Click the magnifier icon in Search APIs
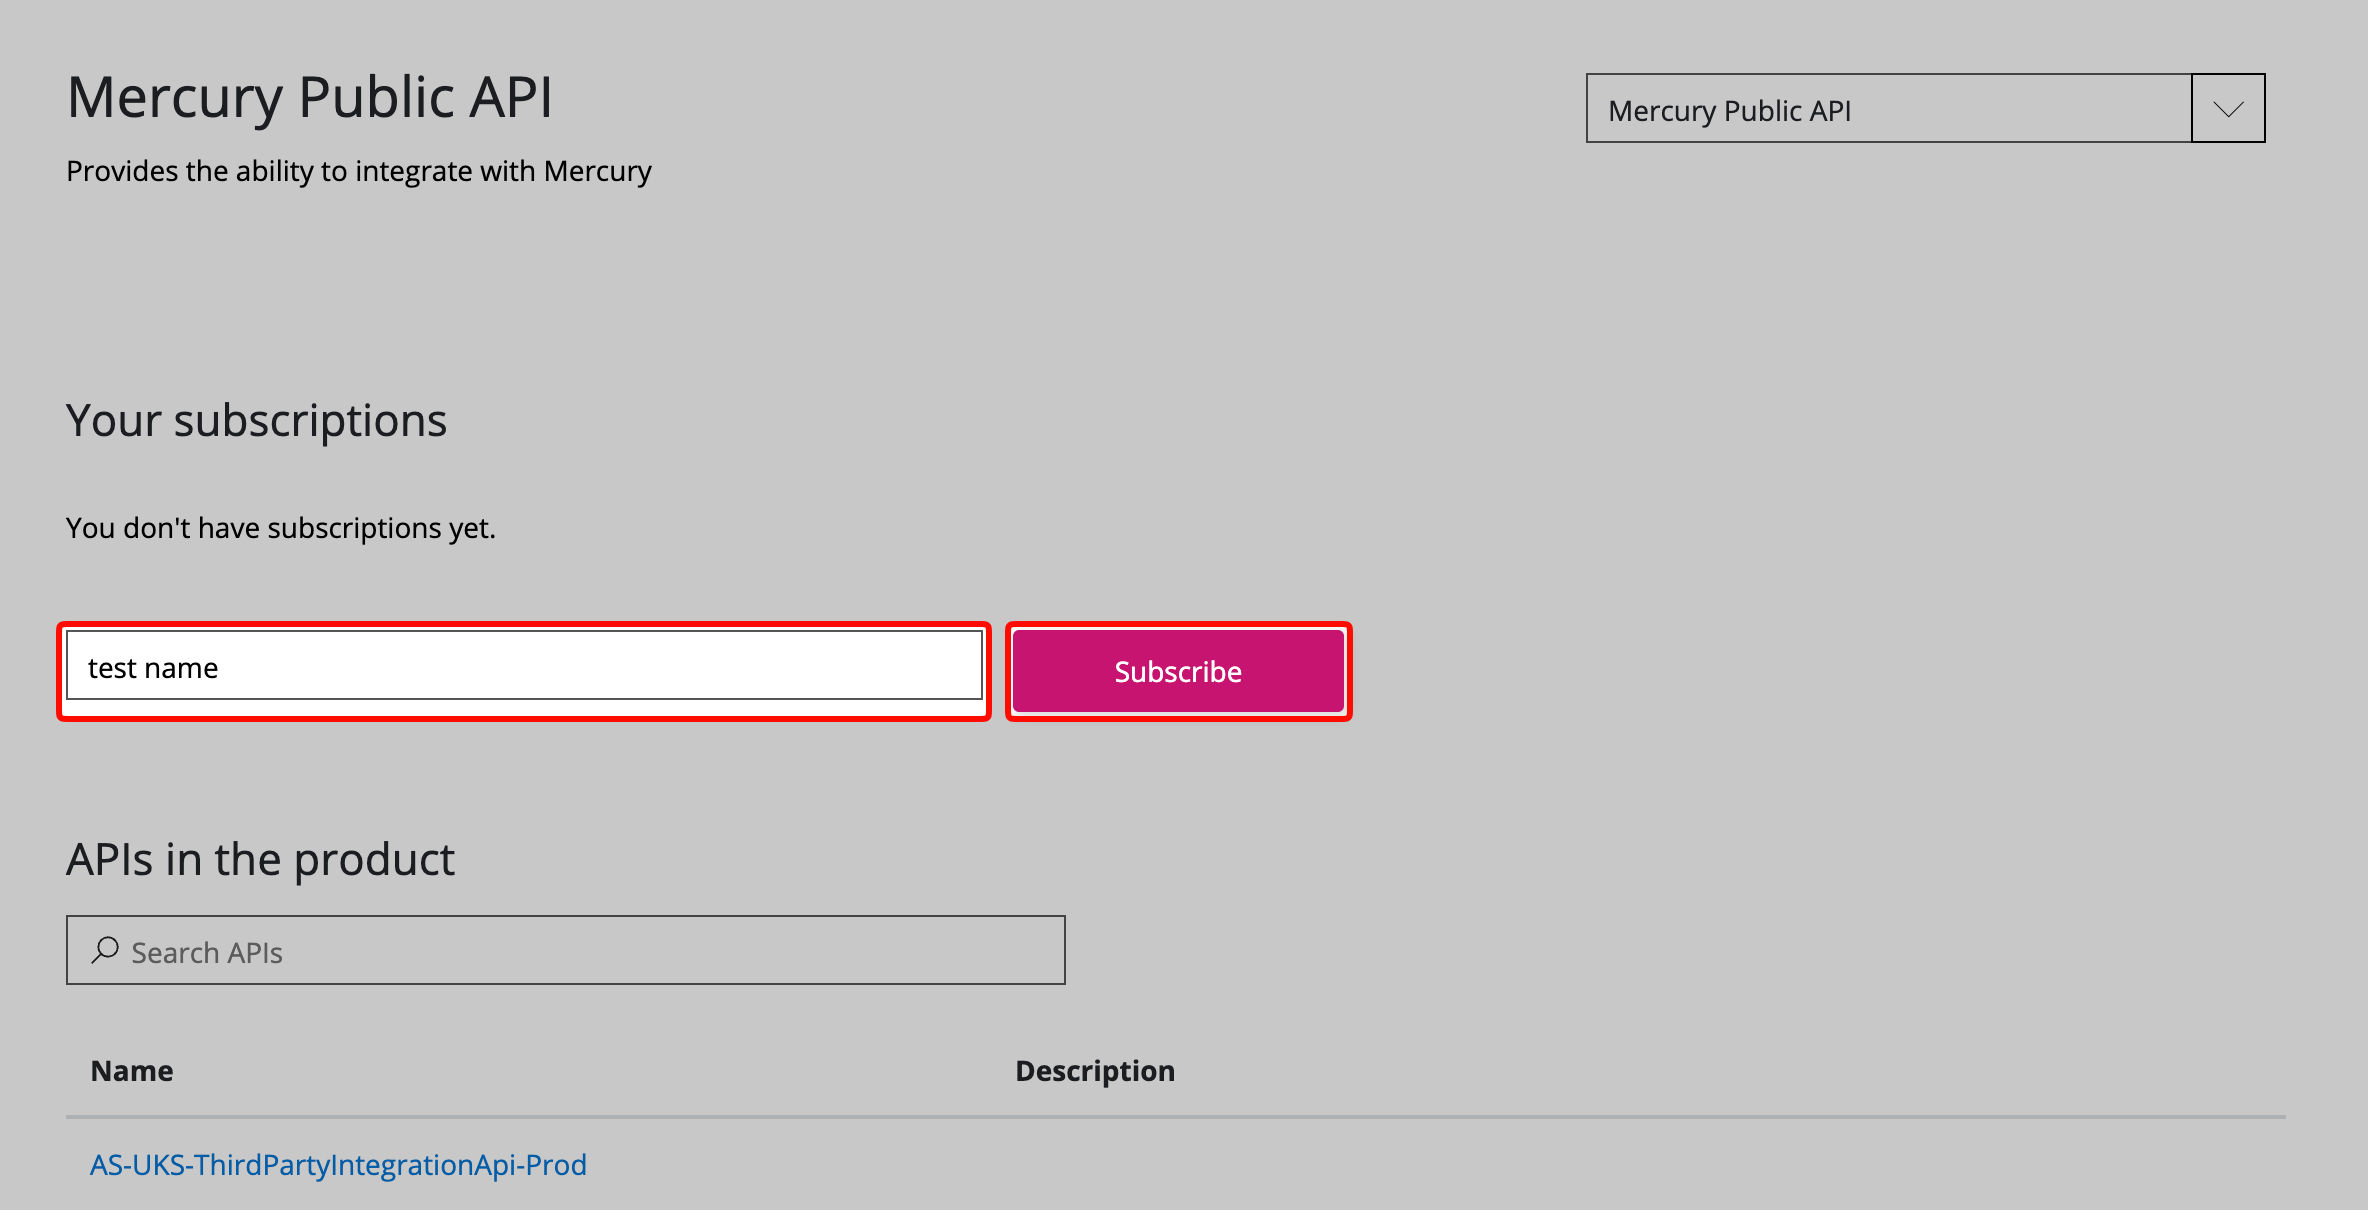This screenshot has height=1210, width=2368. (105, 950)
